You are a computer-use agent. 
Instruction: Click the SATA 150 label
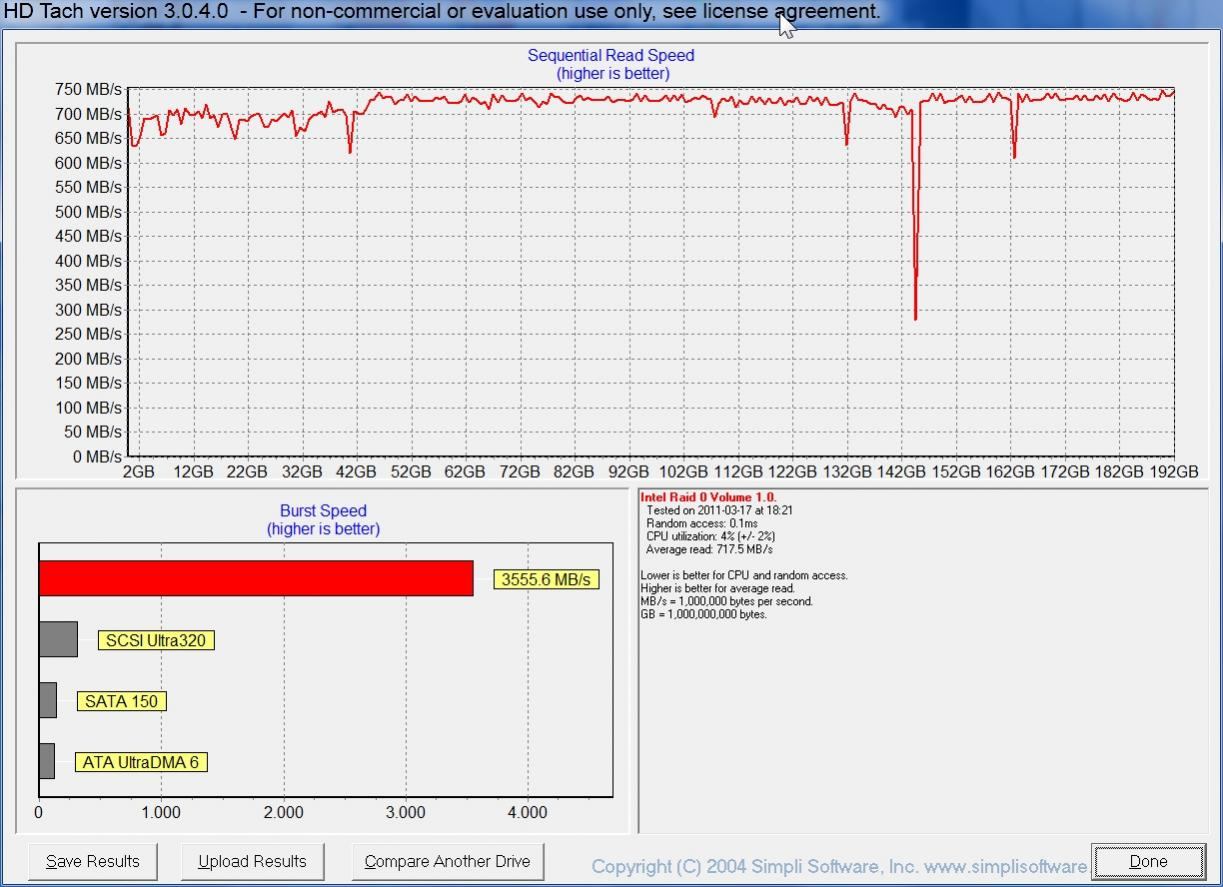pyautogui.click(x=121, y=701)
